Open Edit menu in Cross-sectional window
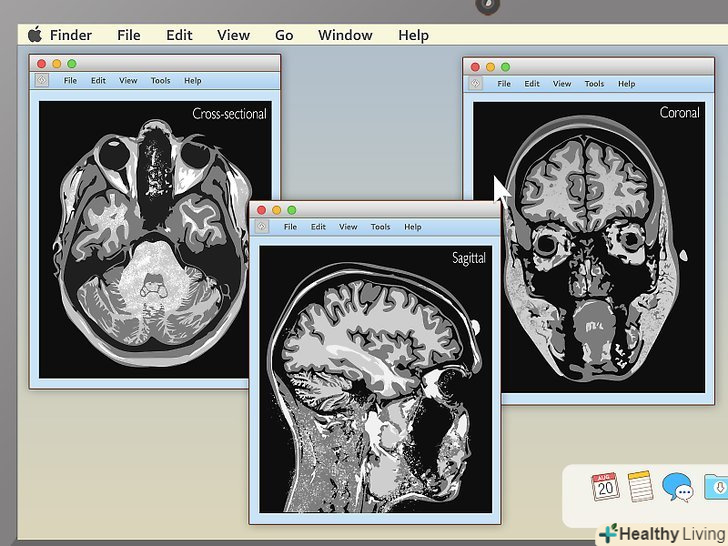 point(98,80)
